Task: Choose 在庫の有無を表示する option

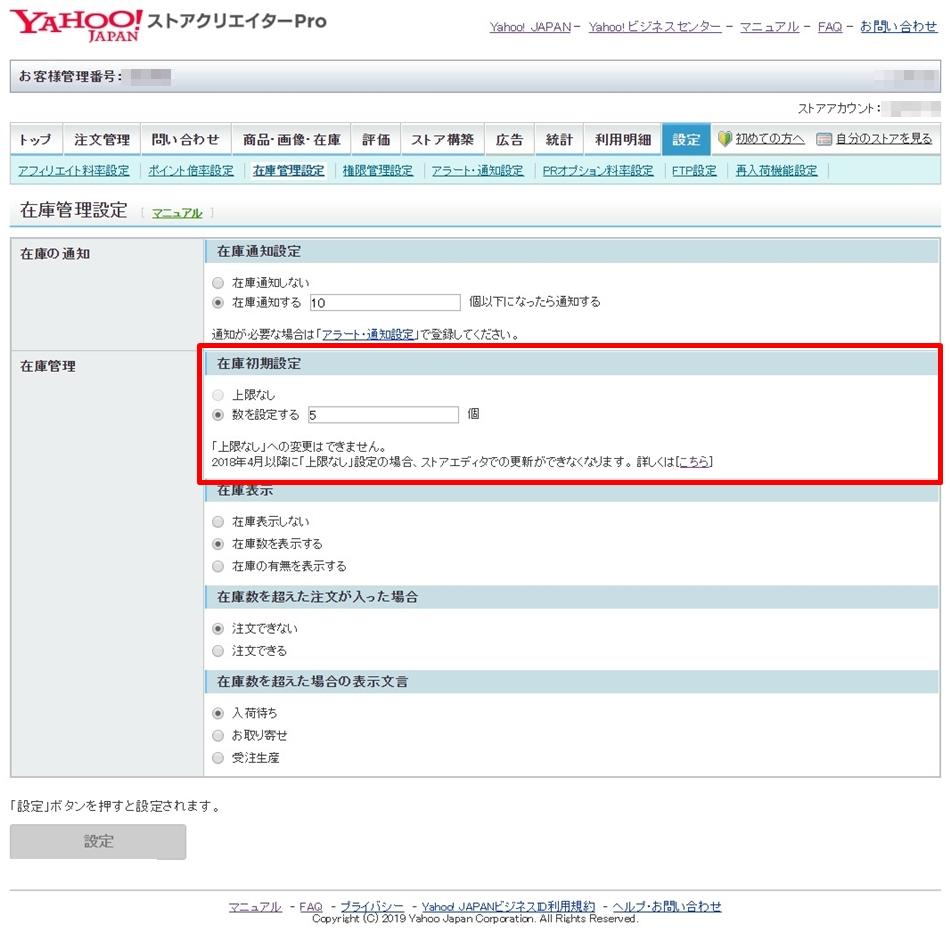Action: pos(218,567)
